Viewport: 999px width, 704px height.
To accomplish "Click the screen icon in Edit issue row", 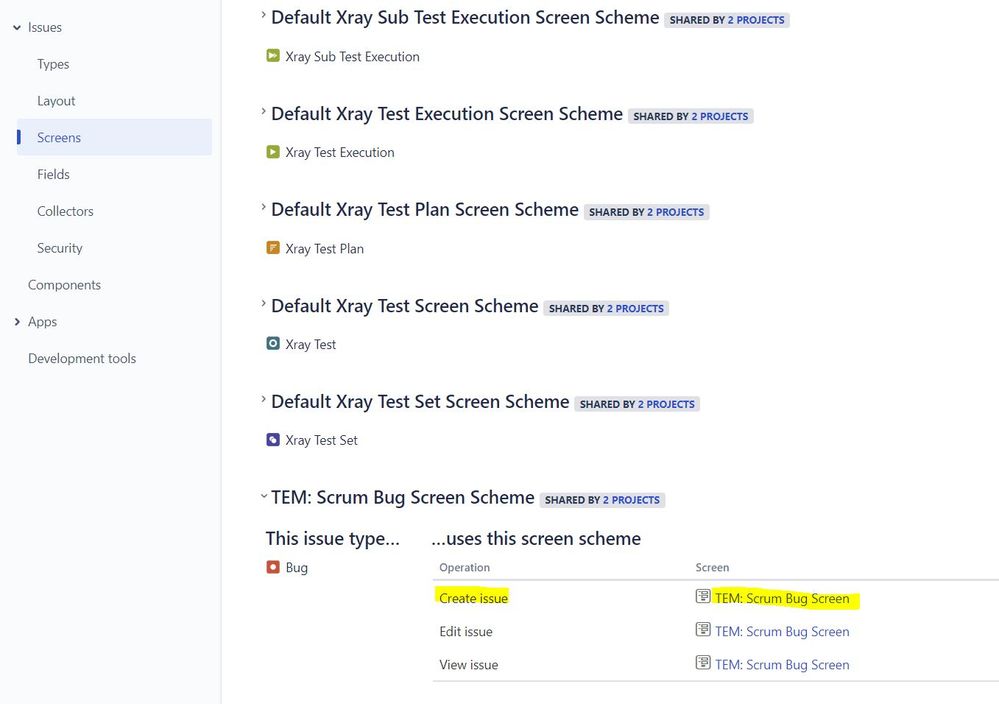I will [703, 630].
